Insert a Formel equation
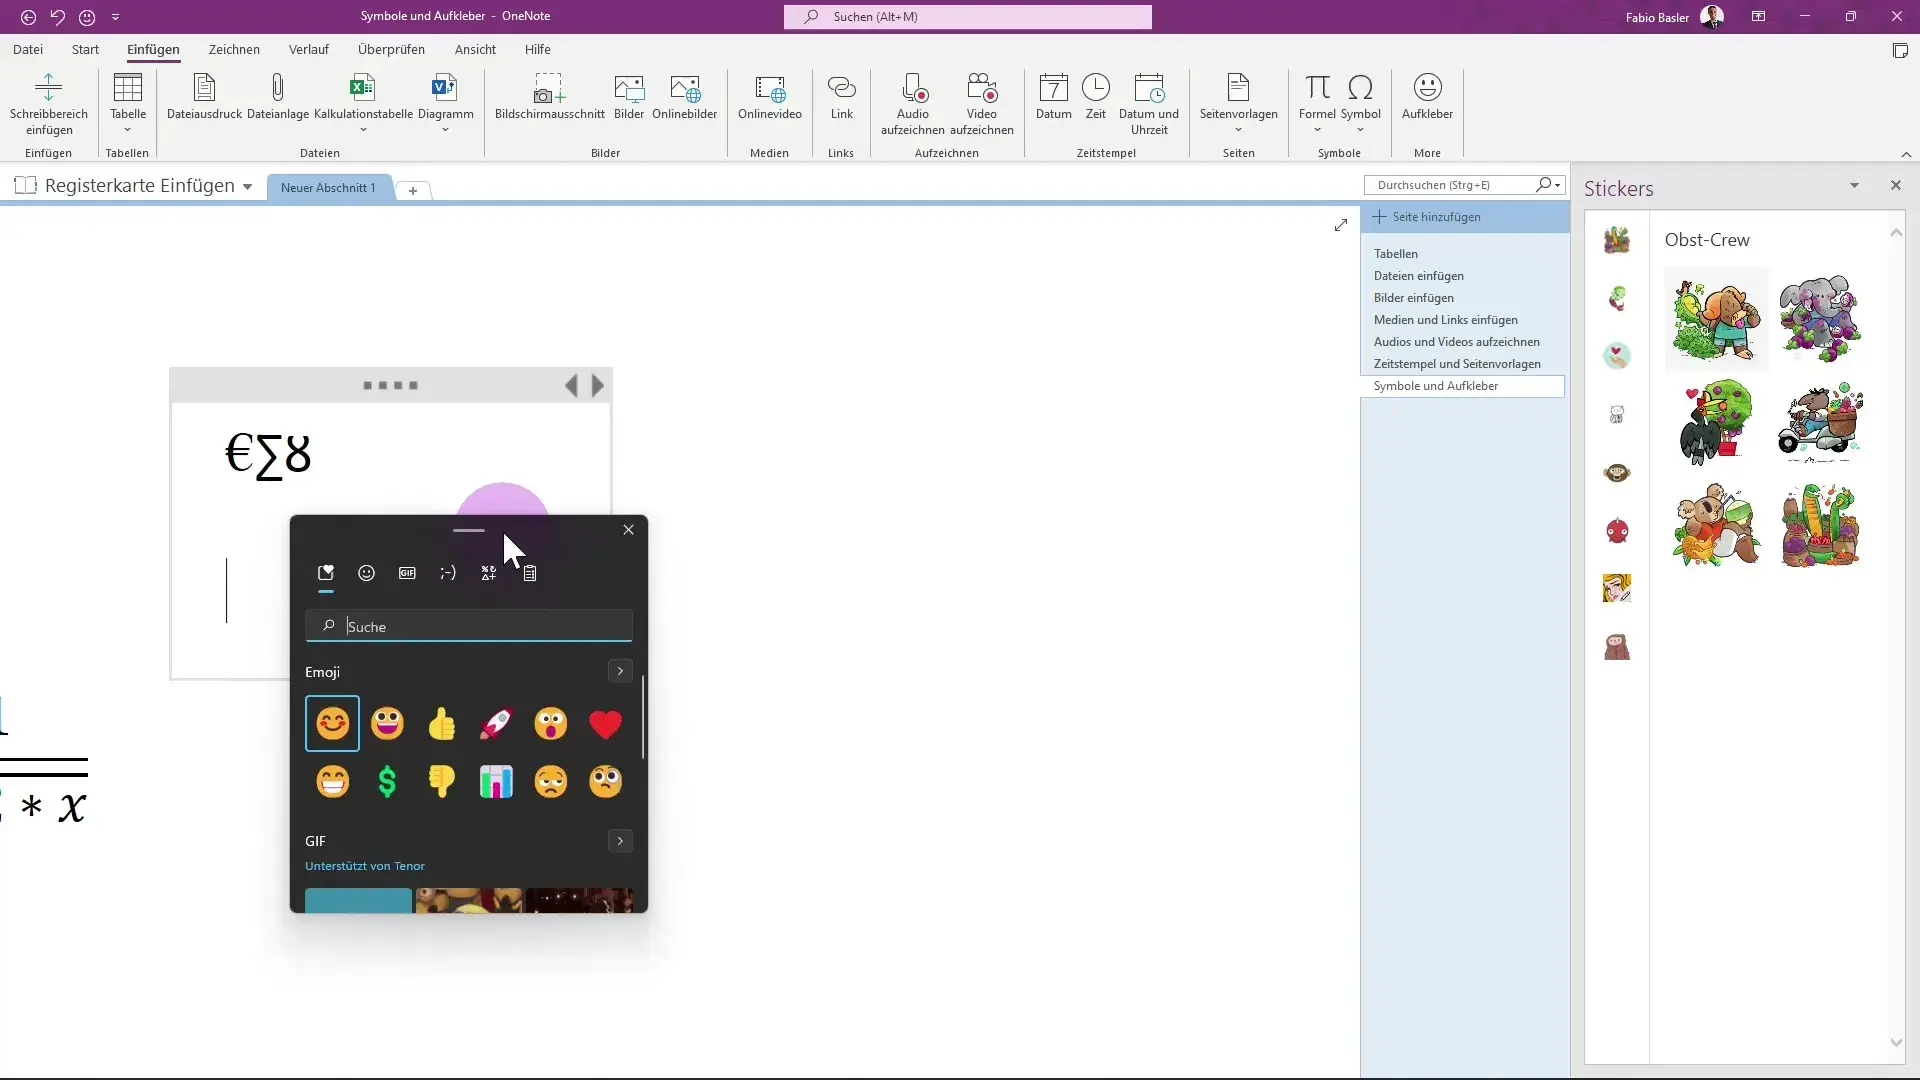 [x=1317, y=104]
